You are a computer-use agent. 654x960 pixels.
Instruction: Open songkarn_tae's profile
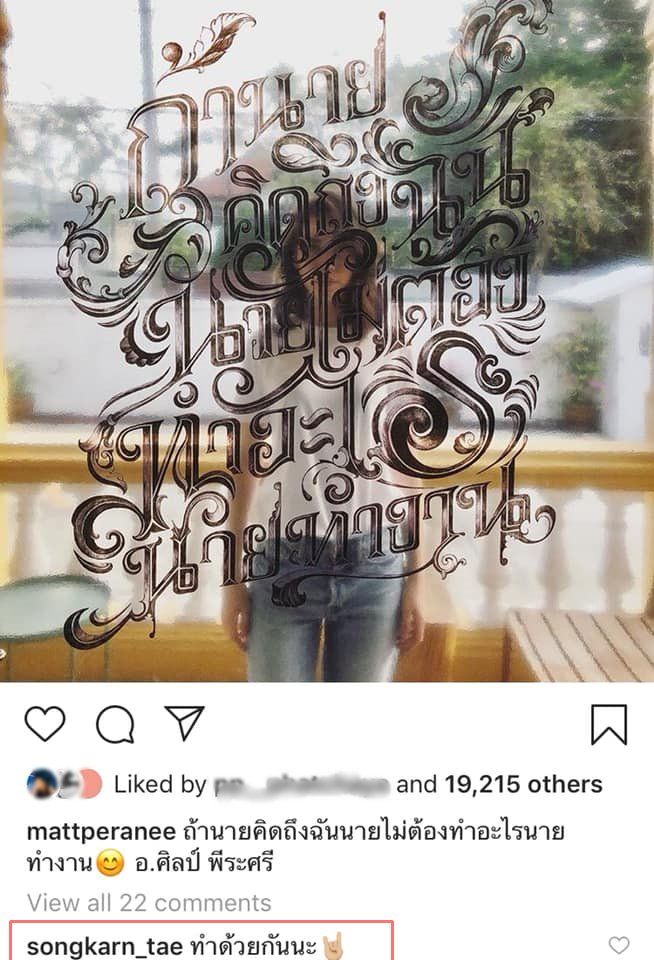(105, 946)
